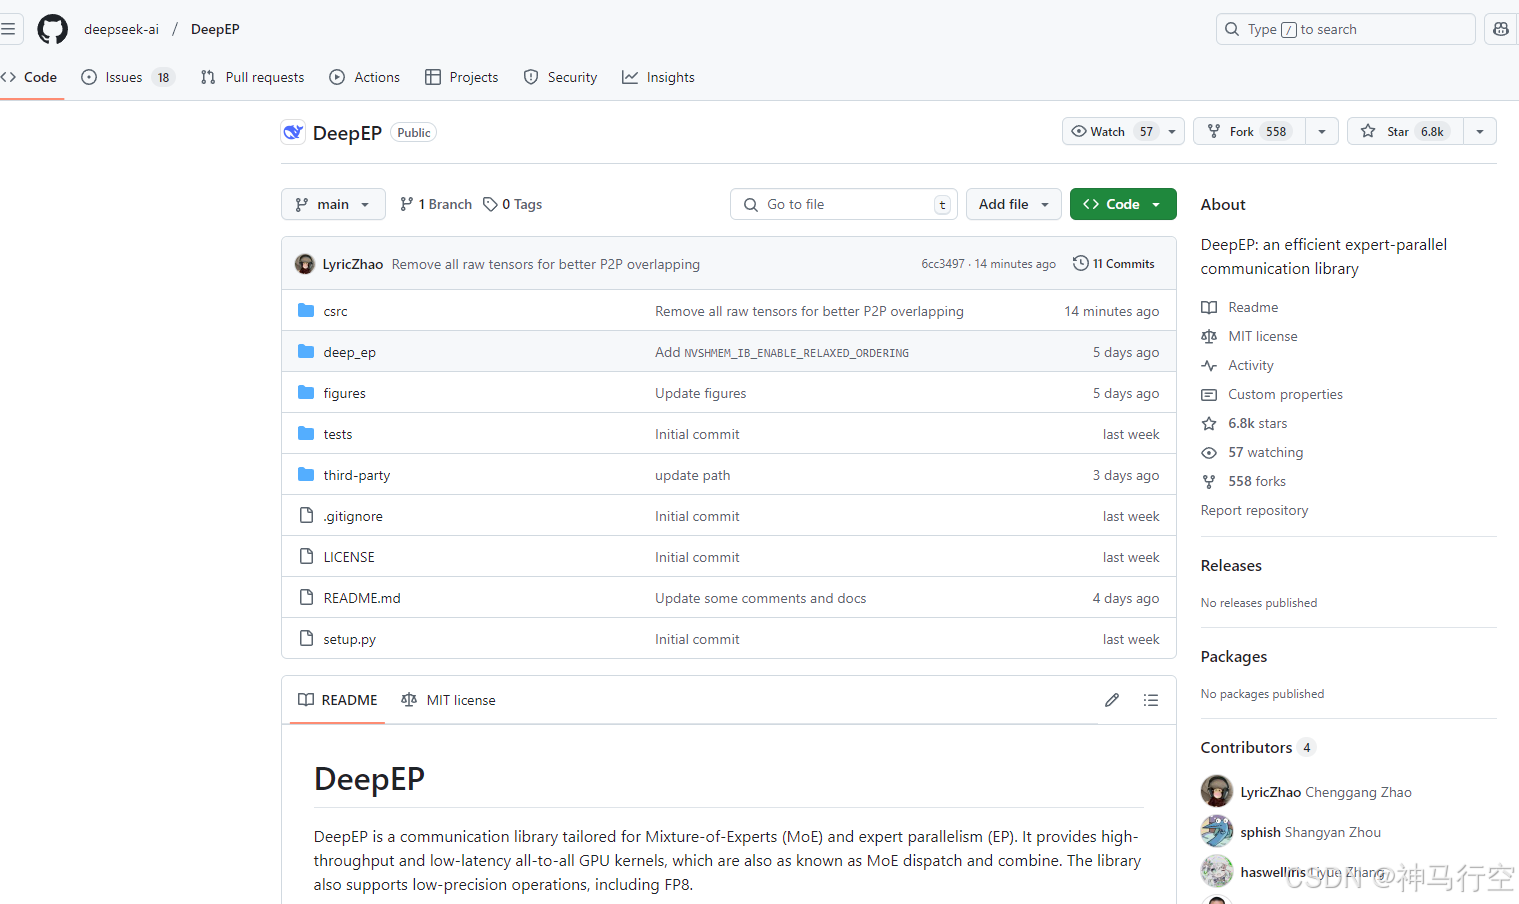Open the GitHub home logo
This screenshot has width=1519, height=904.
(53, 29)
